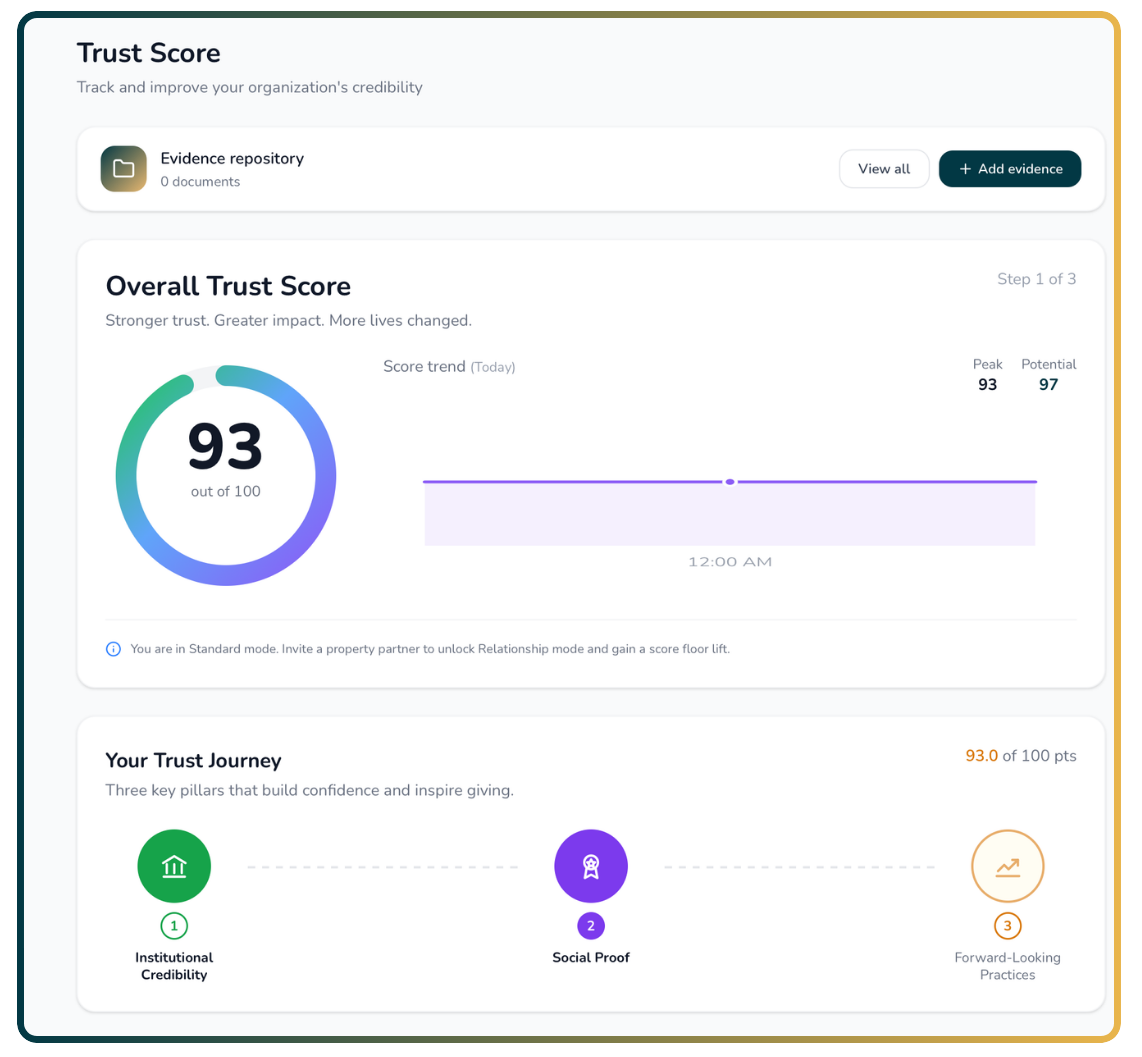This screenshot has width=1142, height=1057.
Task: Click the 93 out of 100 score ring
Action: [x=226, y=476]
